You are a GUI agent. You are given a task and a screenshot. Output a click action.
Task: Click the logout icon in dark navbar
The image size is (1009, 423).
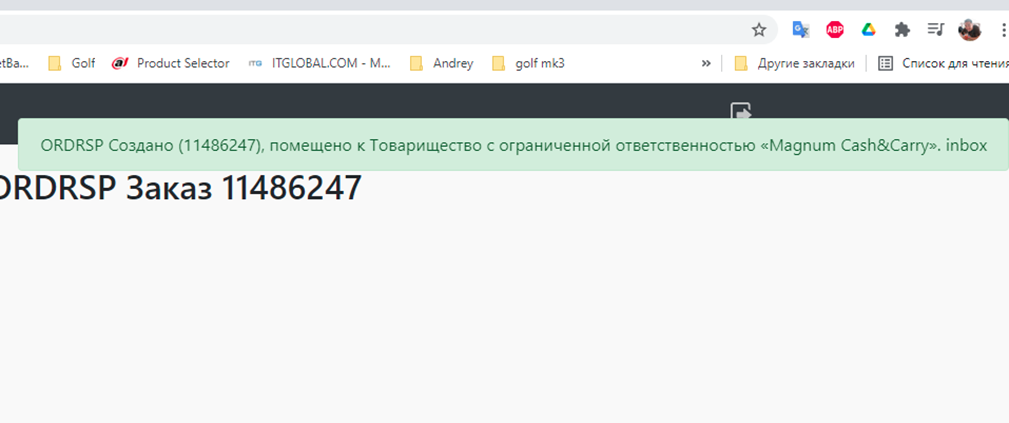[x=741, y=110]
